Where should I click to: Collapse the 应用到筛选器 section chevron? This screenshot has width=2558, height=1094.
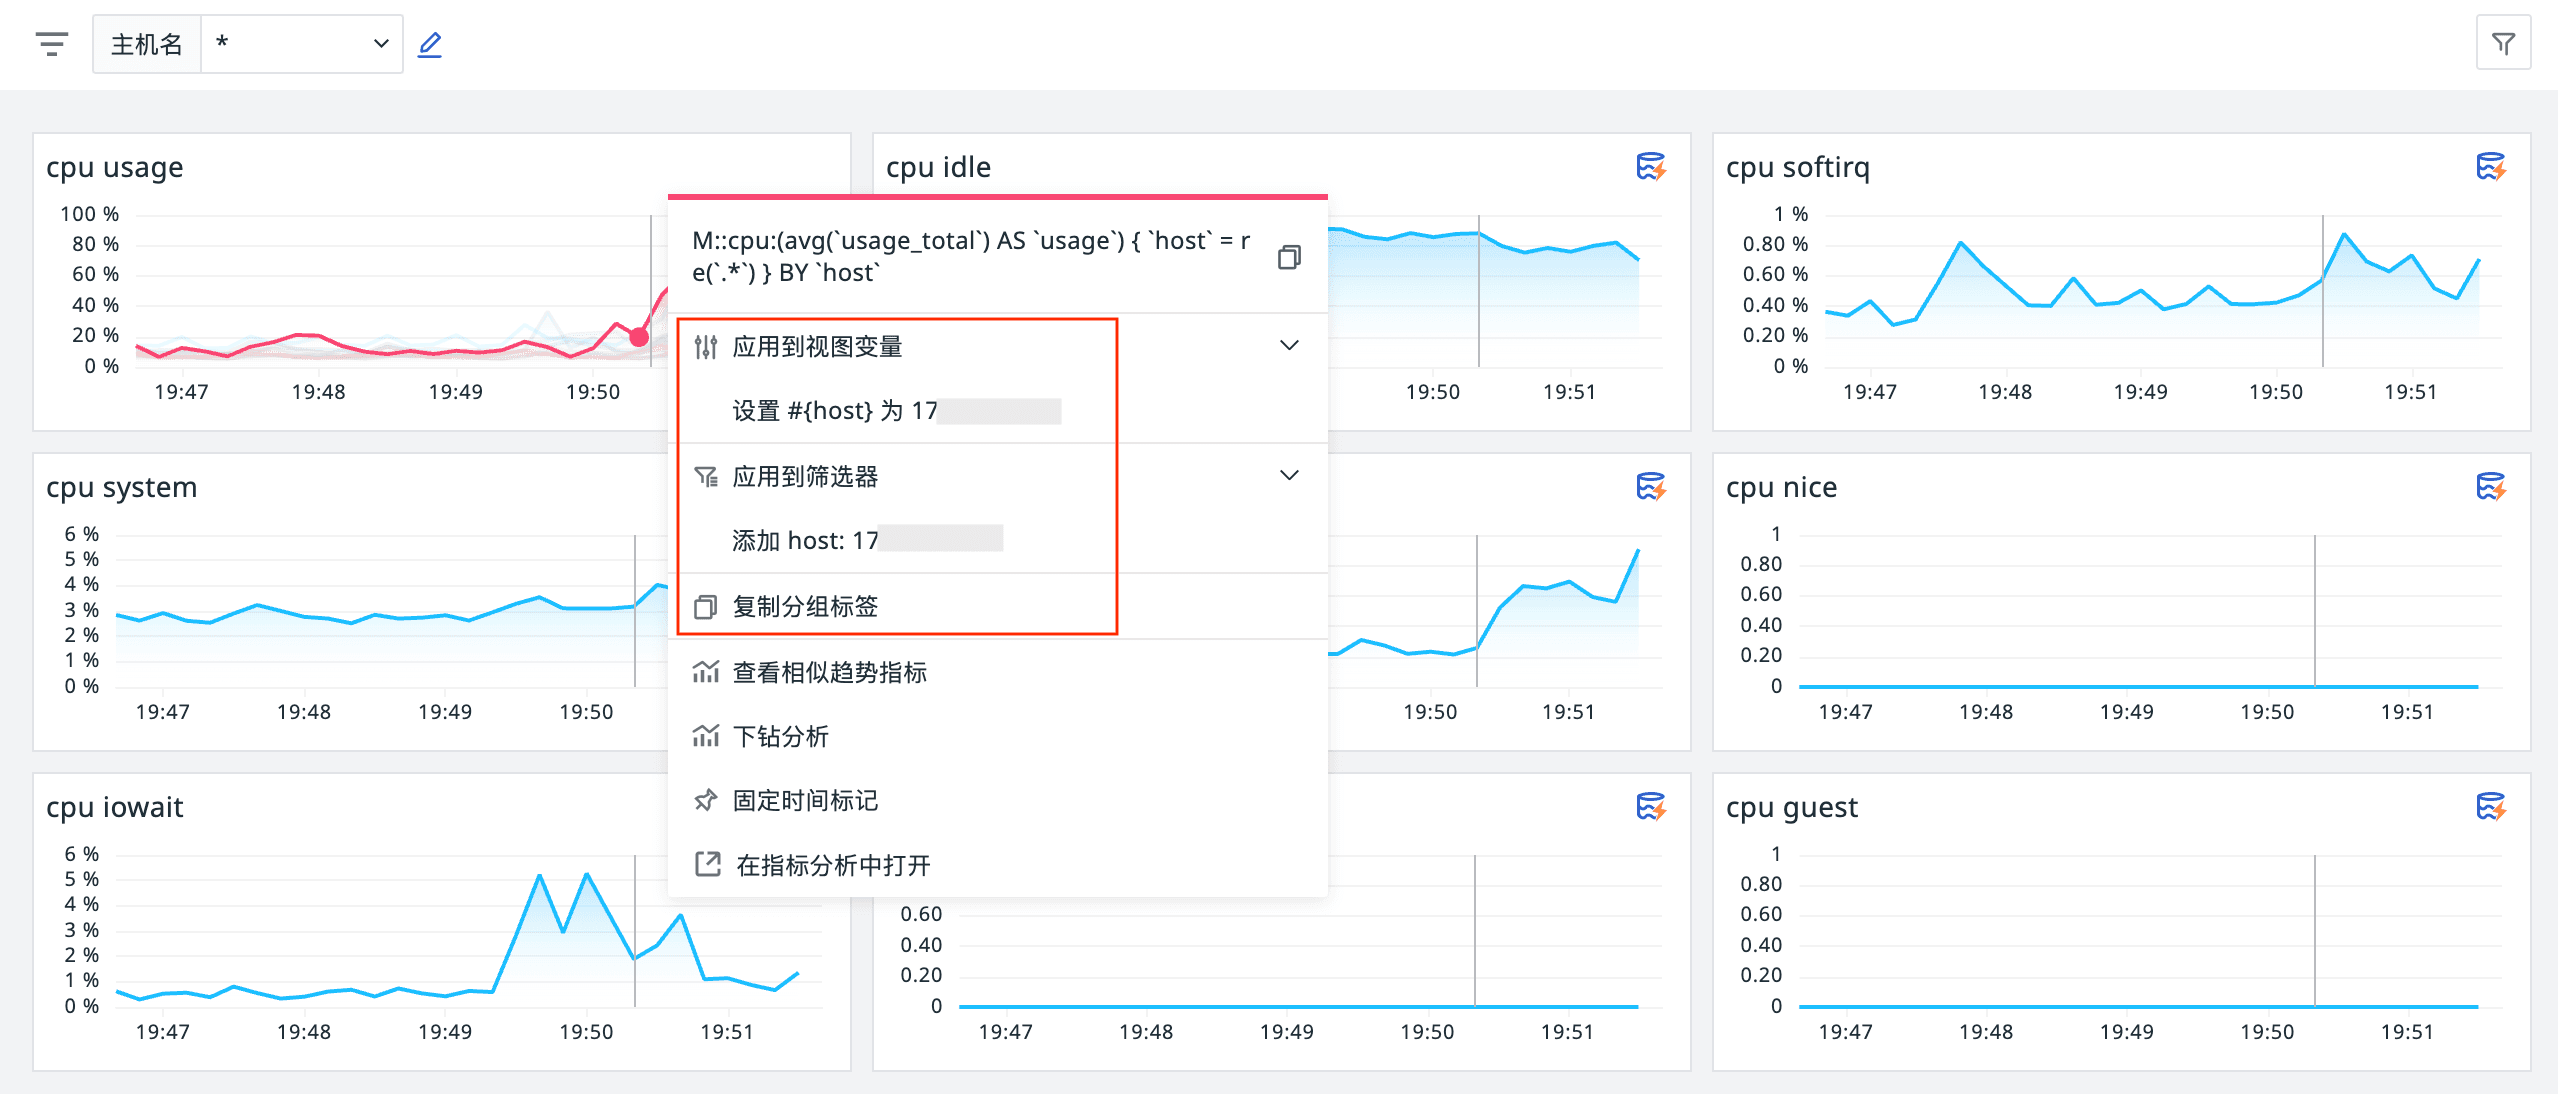pos(1289,475)
